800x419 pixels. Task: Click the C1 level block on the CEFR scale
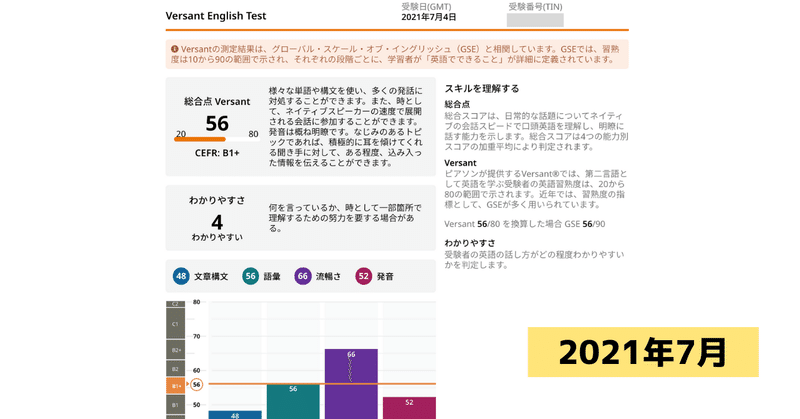point(176,324)
